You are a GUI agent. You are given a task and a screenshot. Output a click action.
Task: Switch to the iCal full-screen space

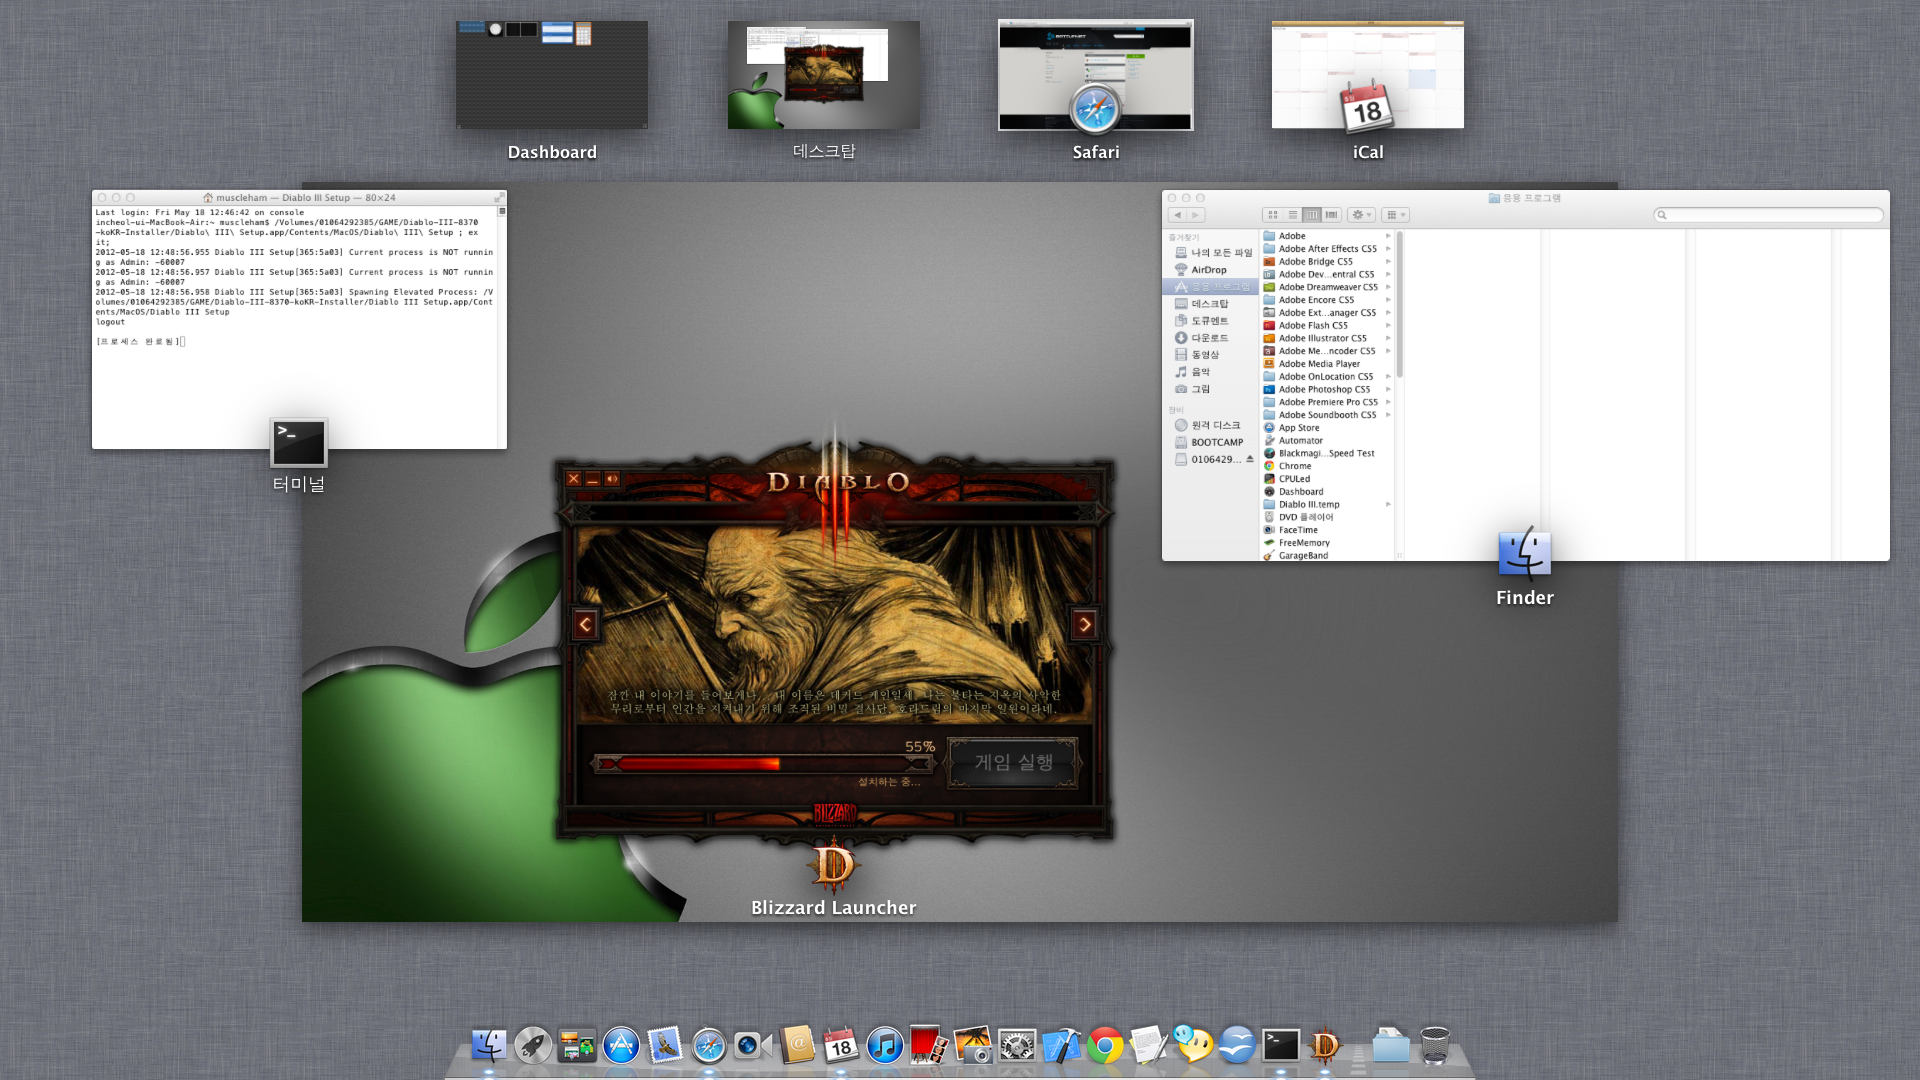click(x=1368, y=75)
